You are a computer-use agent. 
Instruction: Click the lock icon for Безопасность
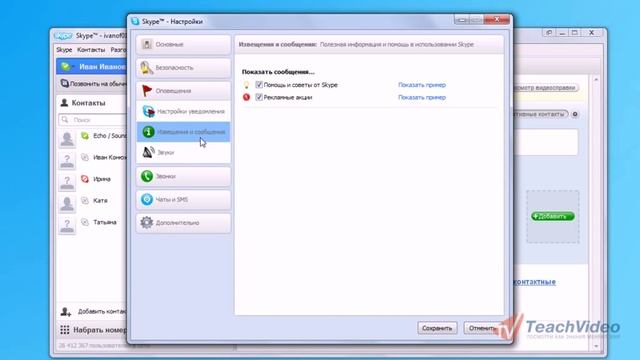[x=147, y=68]
